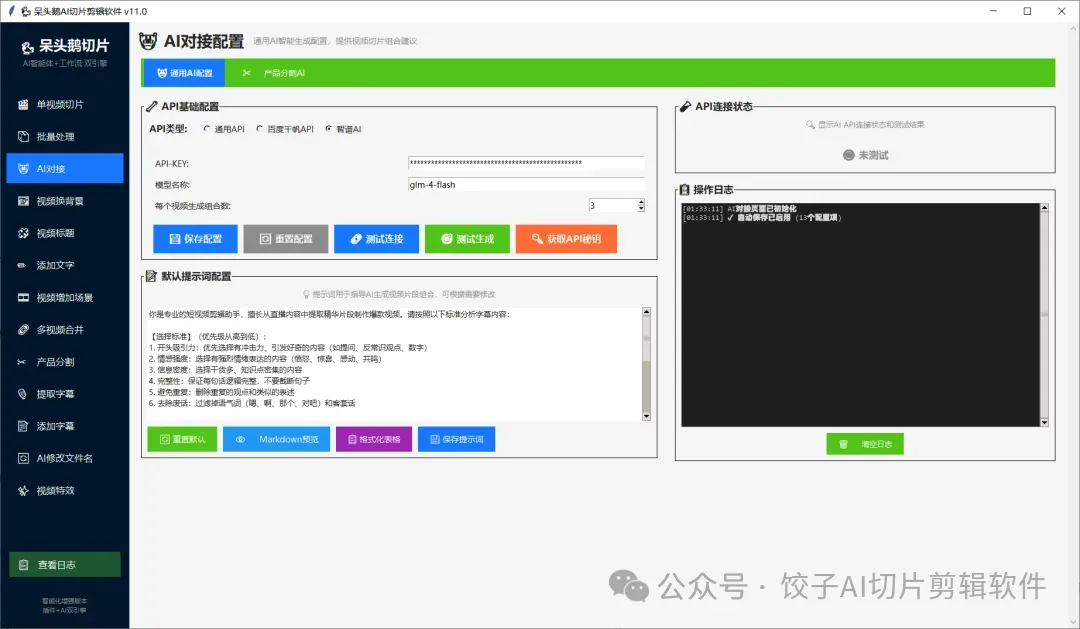Select the AI对接 sidebar item
1080x629 pixels.
coord(65,169)
